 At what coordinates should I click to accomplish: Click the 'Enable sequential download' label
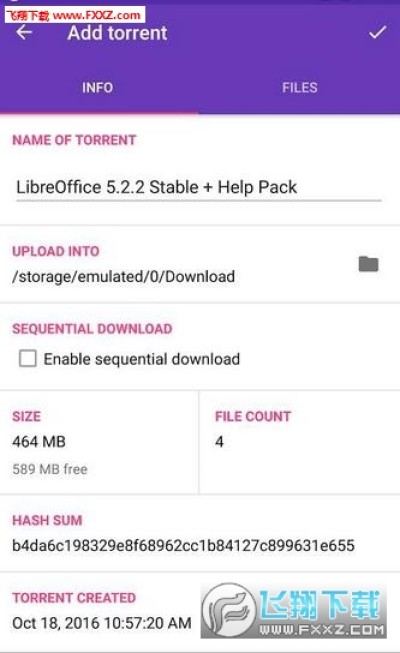142,359
